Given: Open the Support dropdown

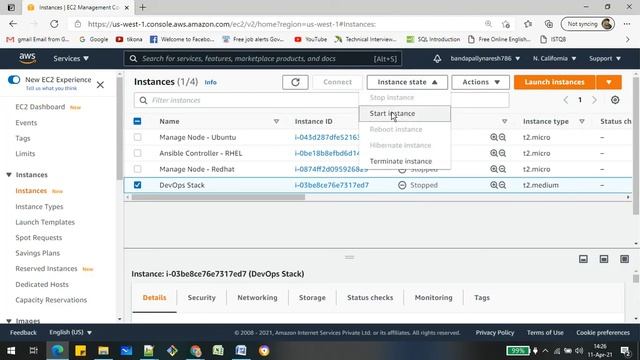Looking at the screenshot, I should tap(604, 59).
